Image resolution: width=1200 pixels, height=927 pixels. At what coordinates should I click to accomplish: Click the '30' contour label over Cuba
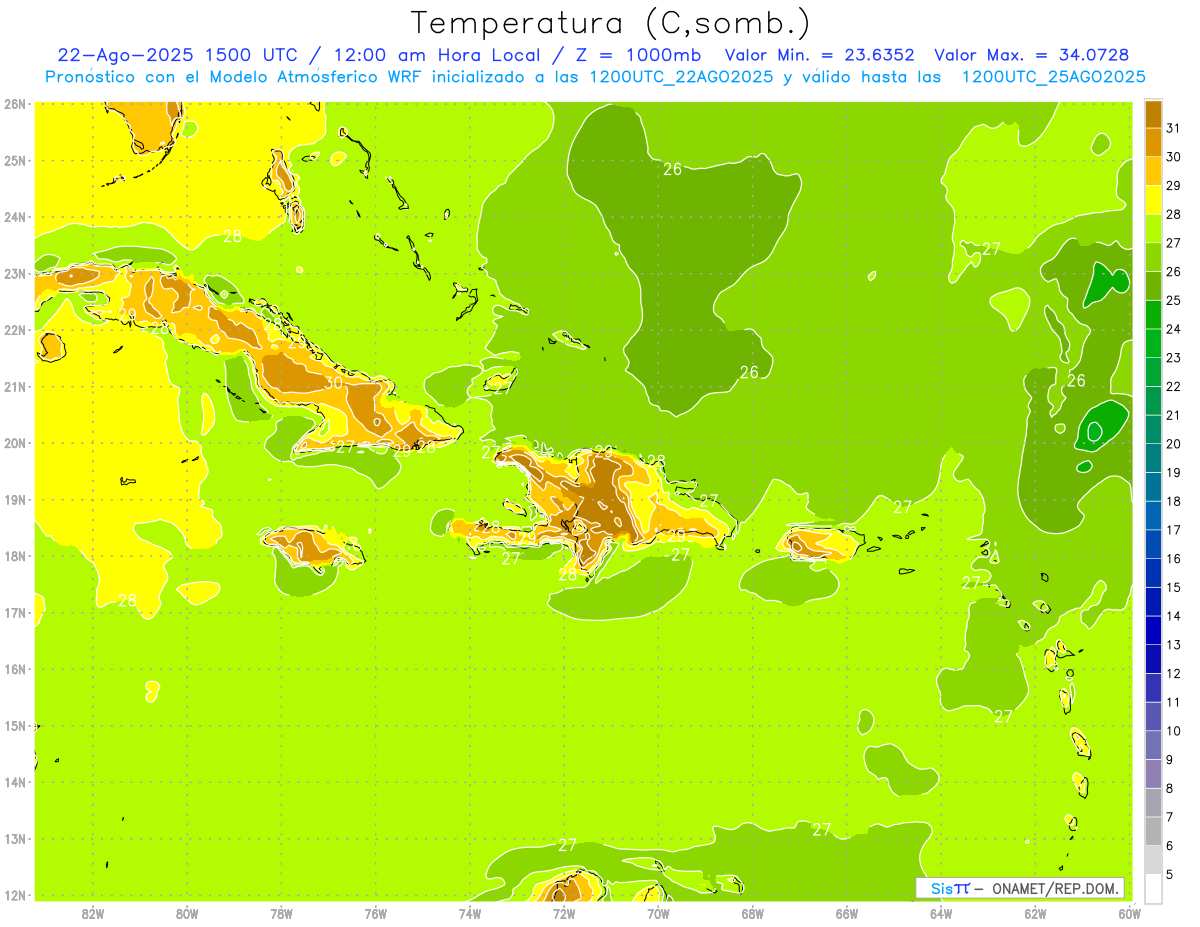point(334,382)
